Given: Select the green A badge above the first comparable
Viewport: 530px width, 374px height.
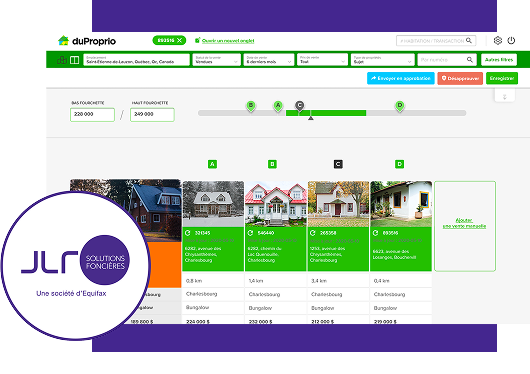Looking at the screenshot, I should coord(212,164).
